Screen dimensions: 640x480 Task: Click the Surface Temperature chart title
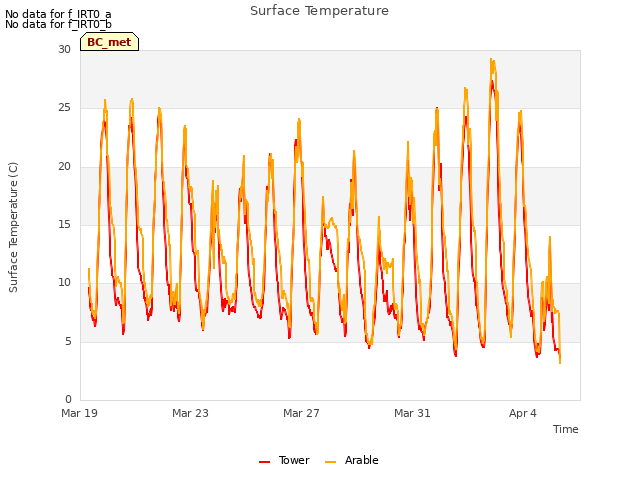coord(319,11)
